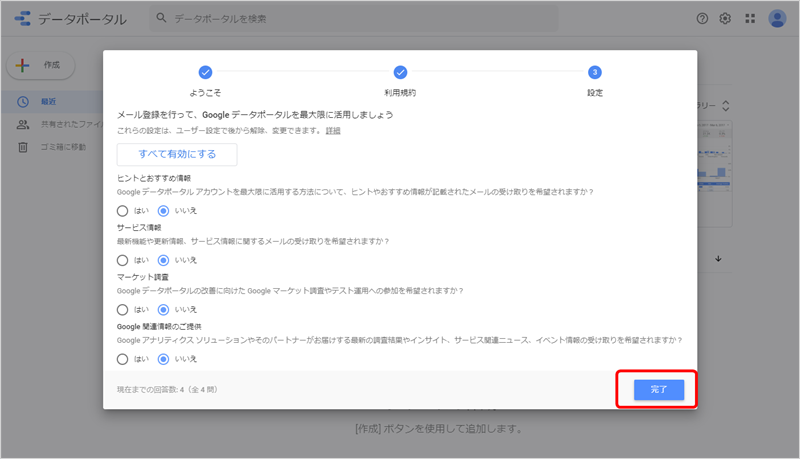Click the search magnifier icon
Viewport: 800px width, 459px height.
(x=161, y=18)
